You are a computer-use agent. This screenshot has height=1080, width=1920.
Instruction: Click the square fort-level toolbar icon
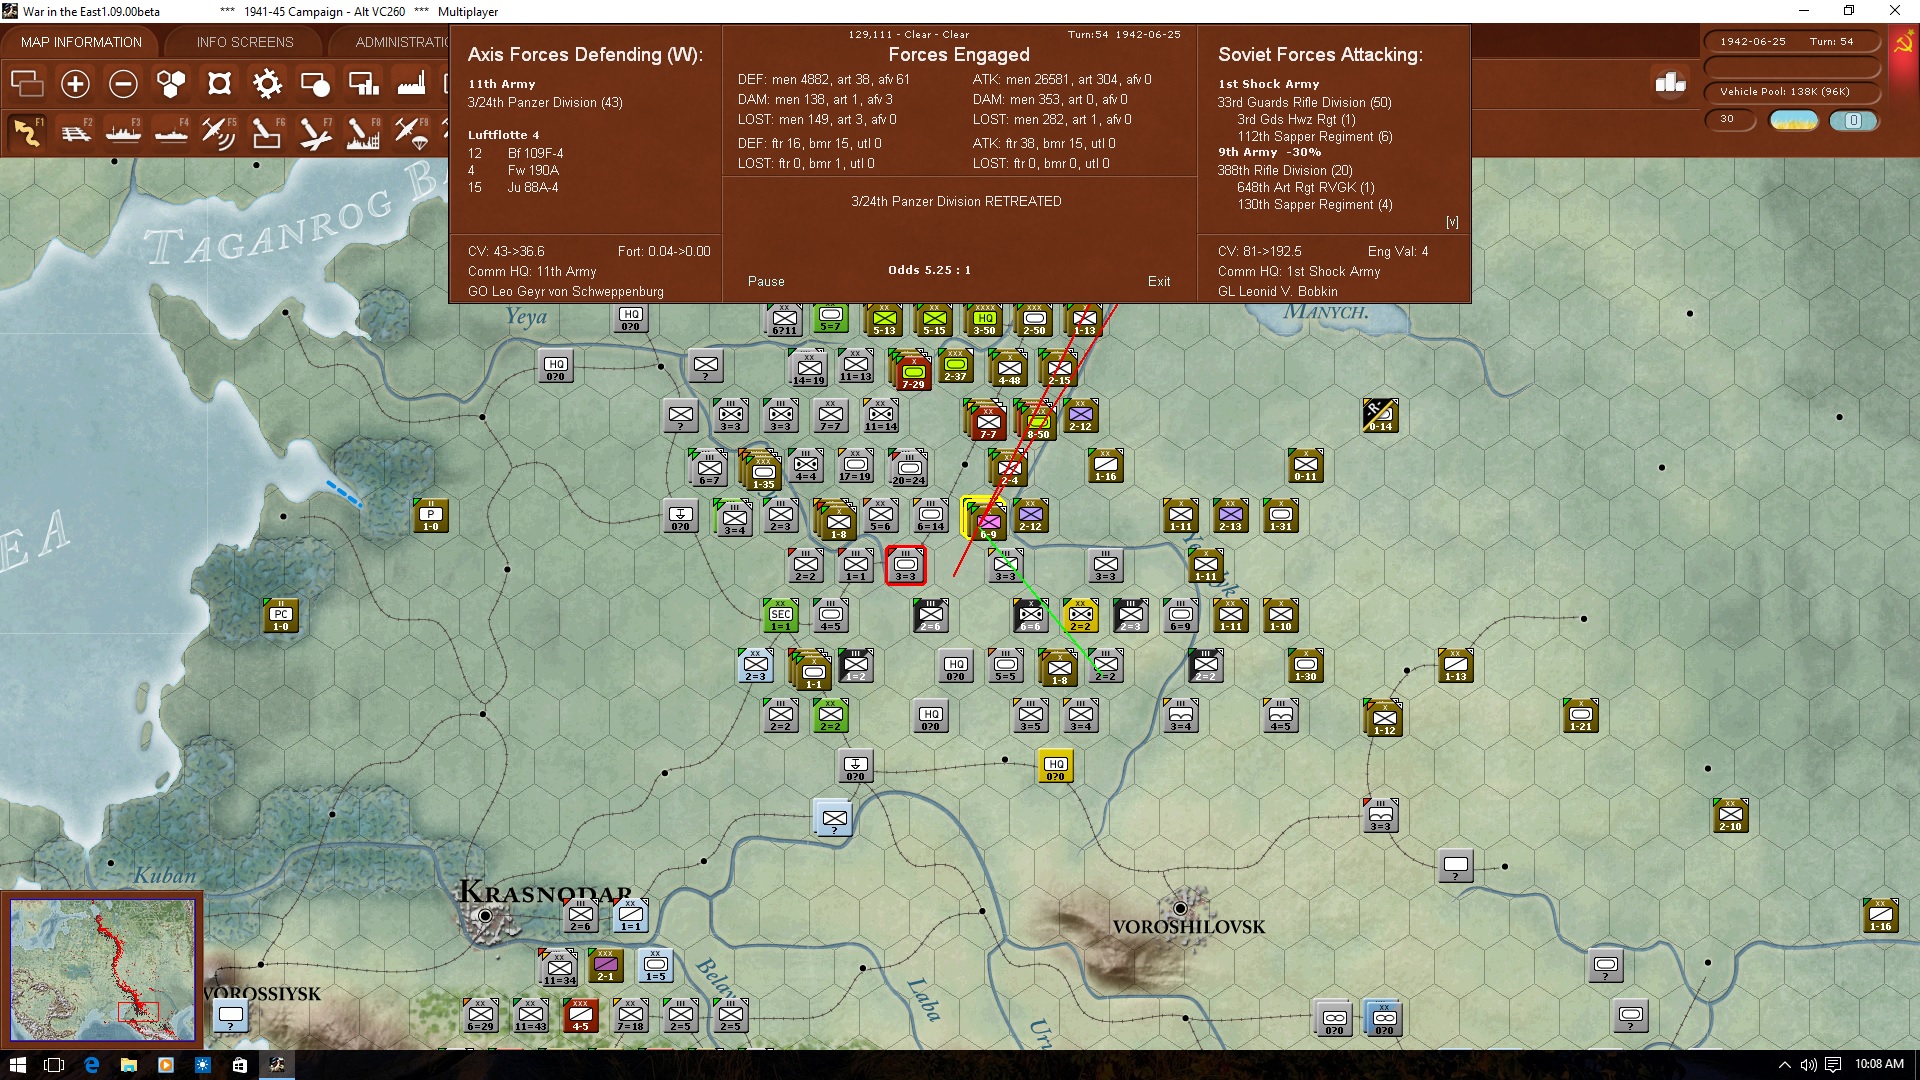click(219, 84)
